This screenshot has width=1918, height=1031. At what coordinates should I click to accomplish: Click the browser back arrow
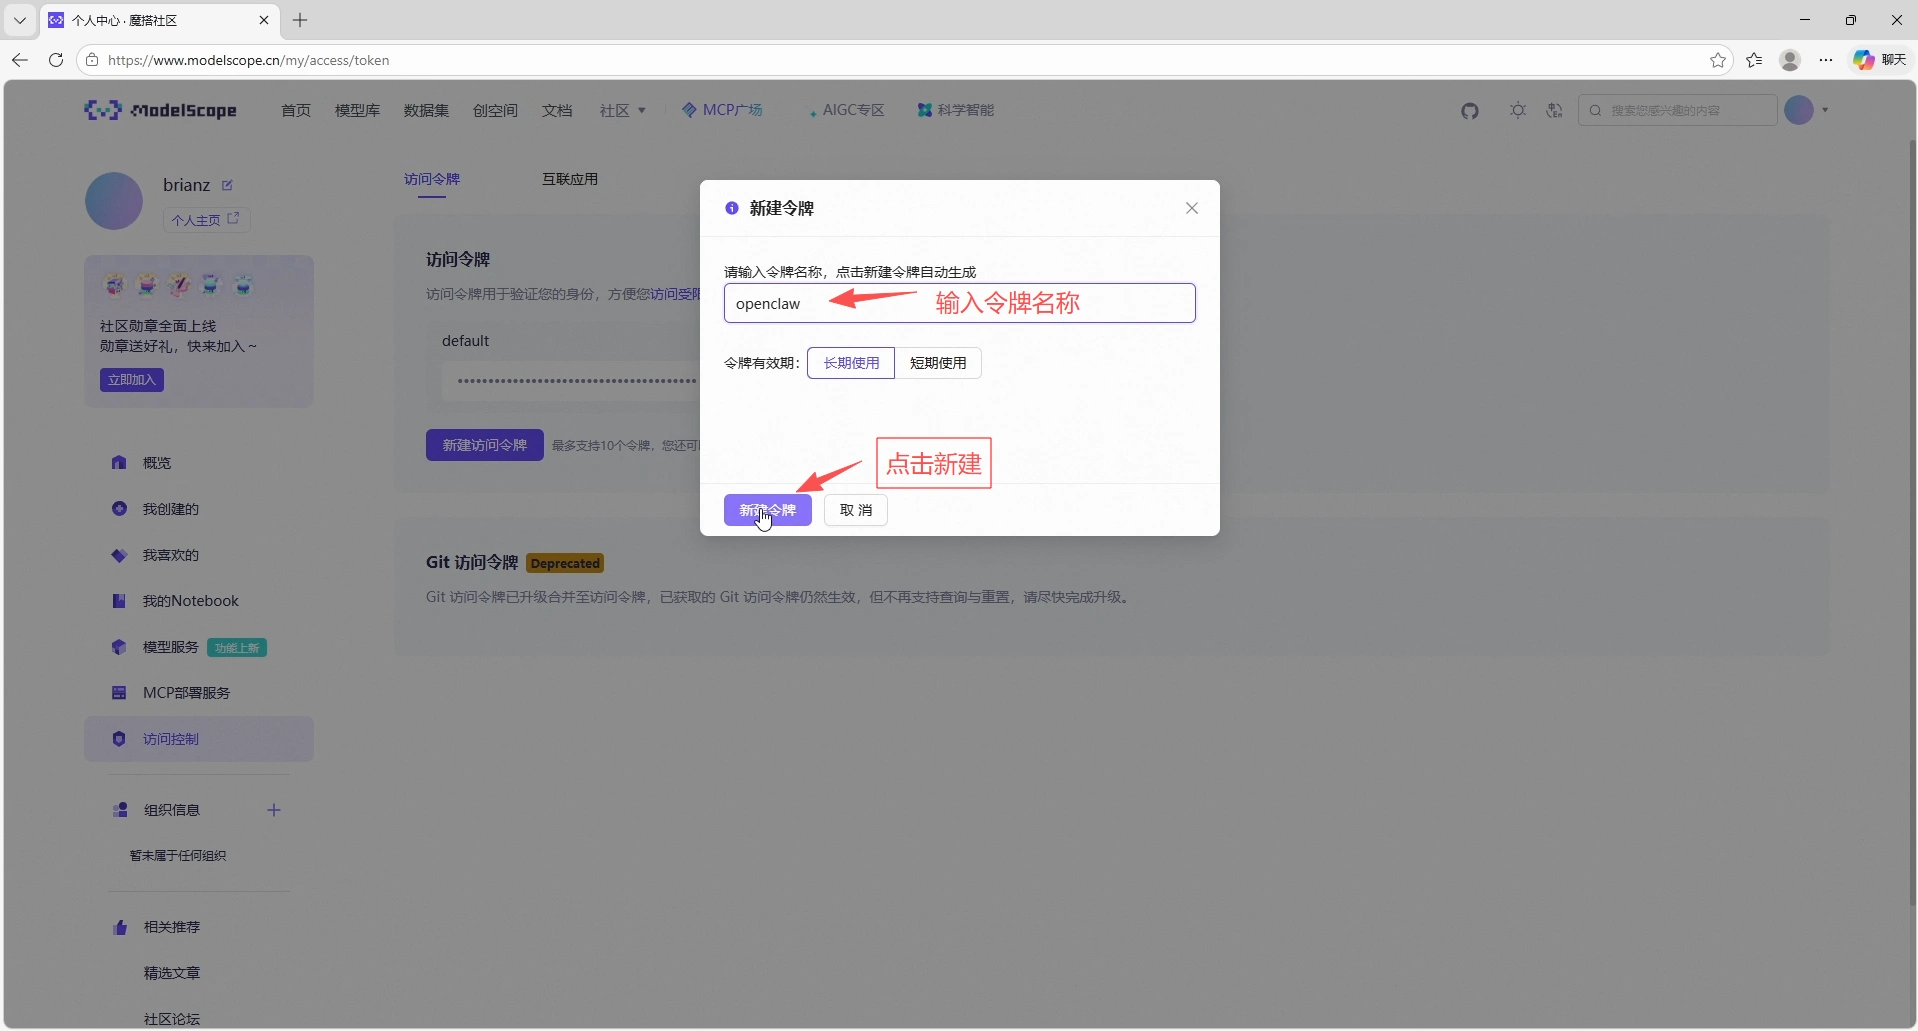point(20,60)
